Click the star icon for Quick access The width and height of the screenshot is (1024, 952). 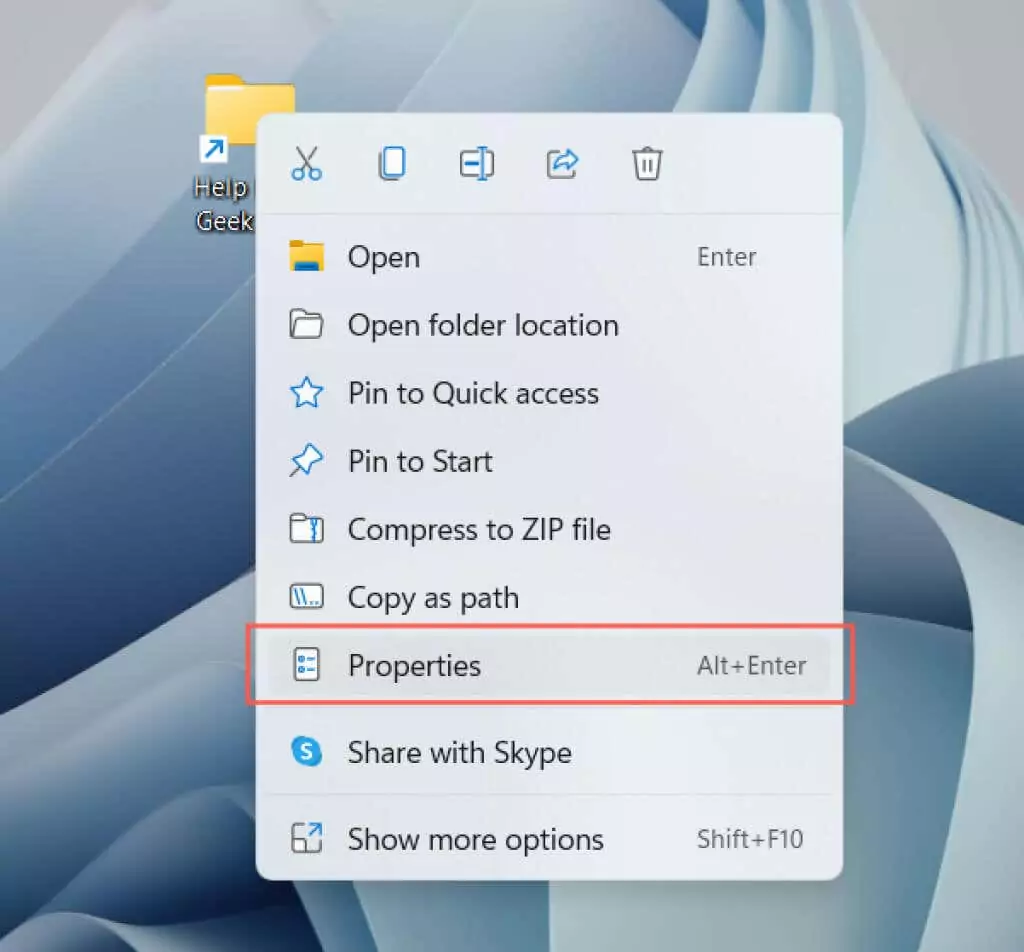point(307,393)
